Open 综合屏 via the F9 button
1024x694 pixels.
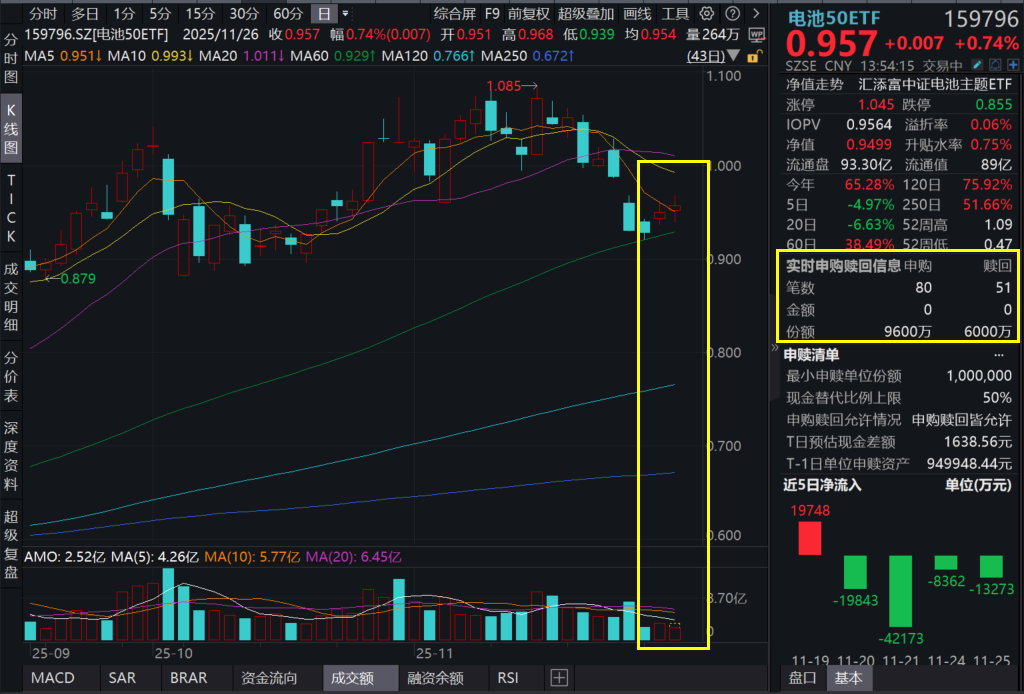coord(492,12)
